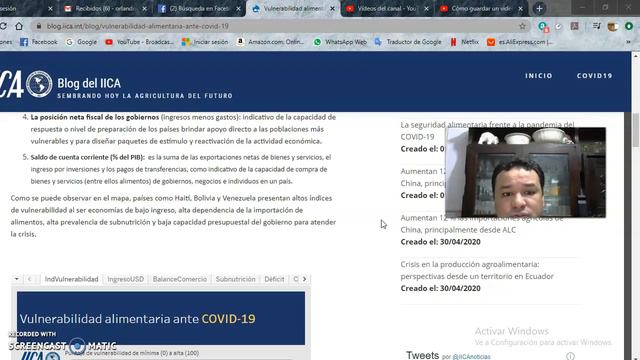Open YouTube - Broadcast bookmark
This screenshot has width=640, height=360.
coord(140,42)
